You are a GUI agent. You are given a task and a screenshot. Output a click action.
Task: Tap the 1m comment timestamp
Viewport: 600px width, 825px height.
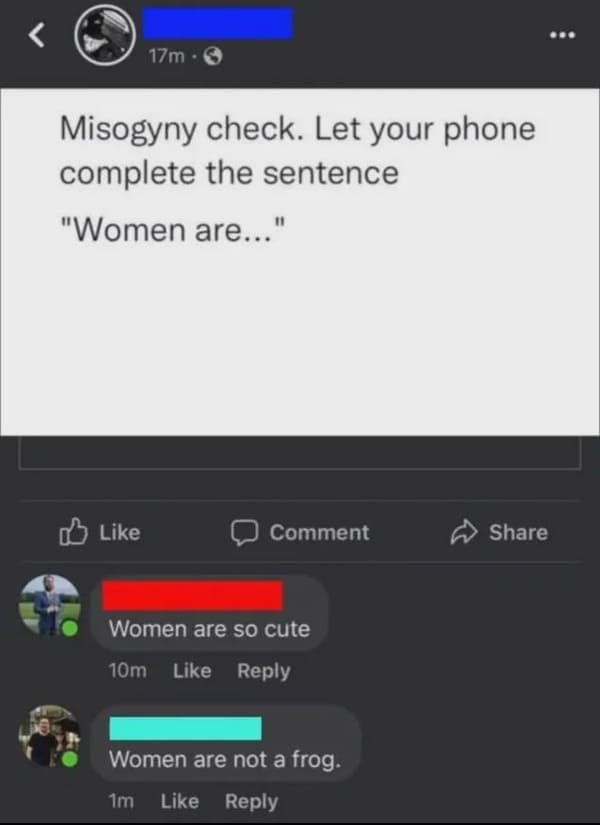click(121, 801)
